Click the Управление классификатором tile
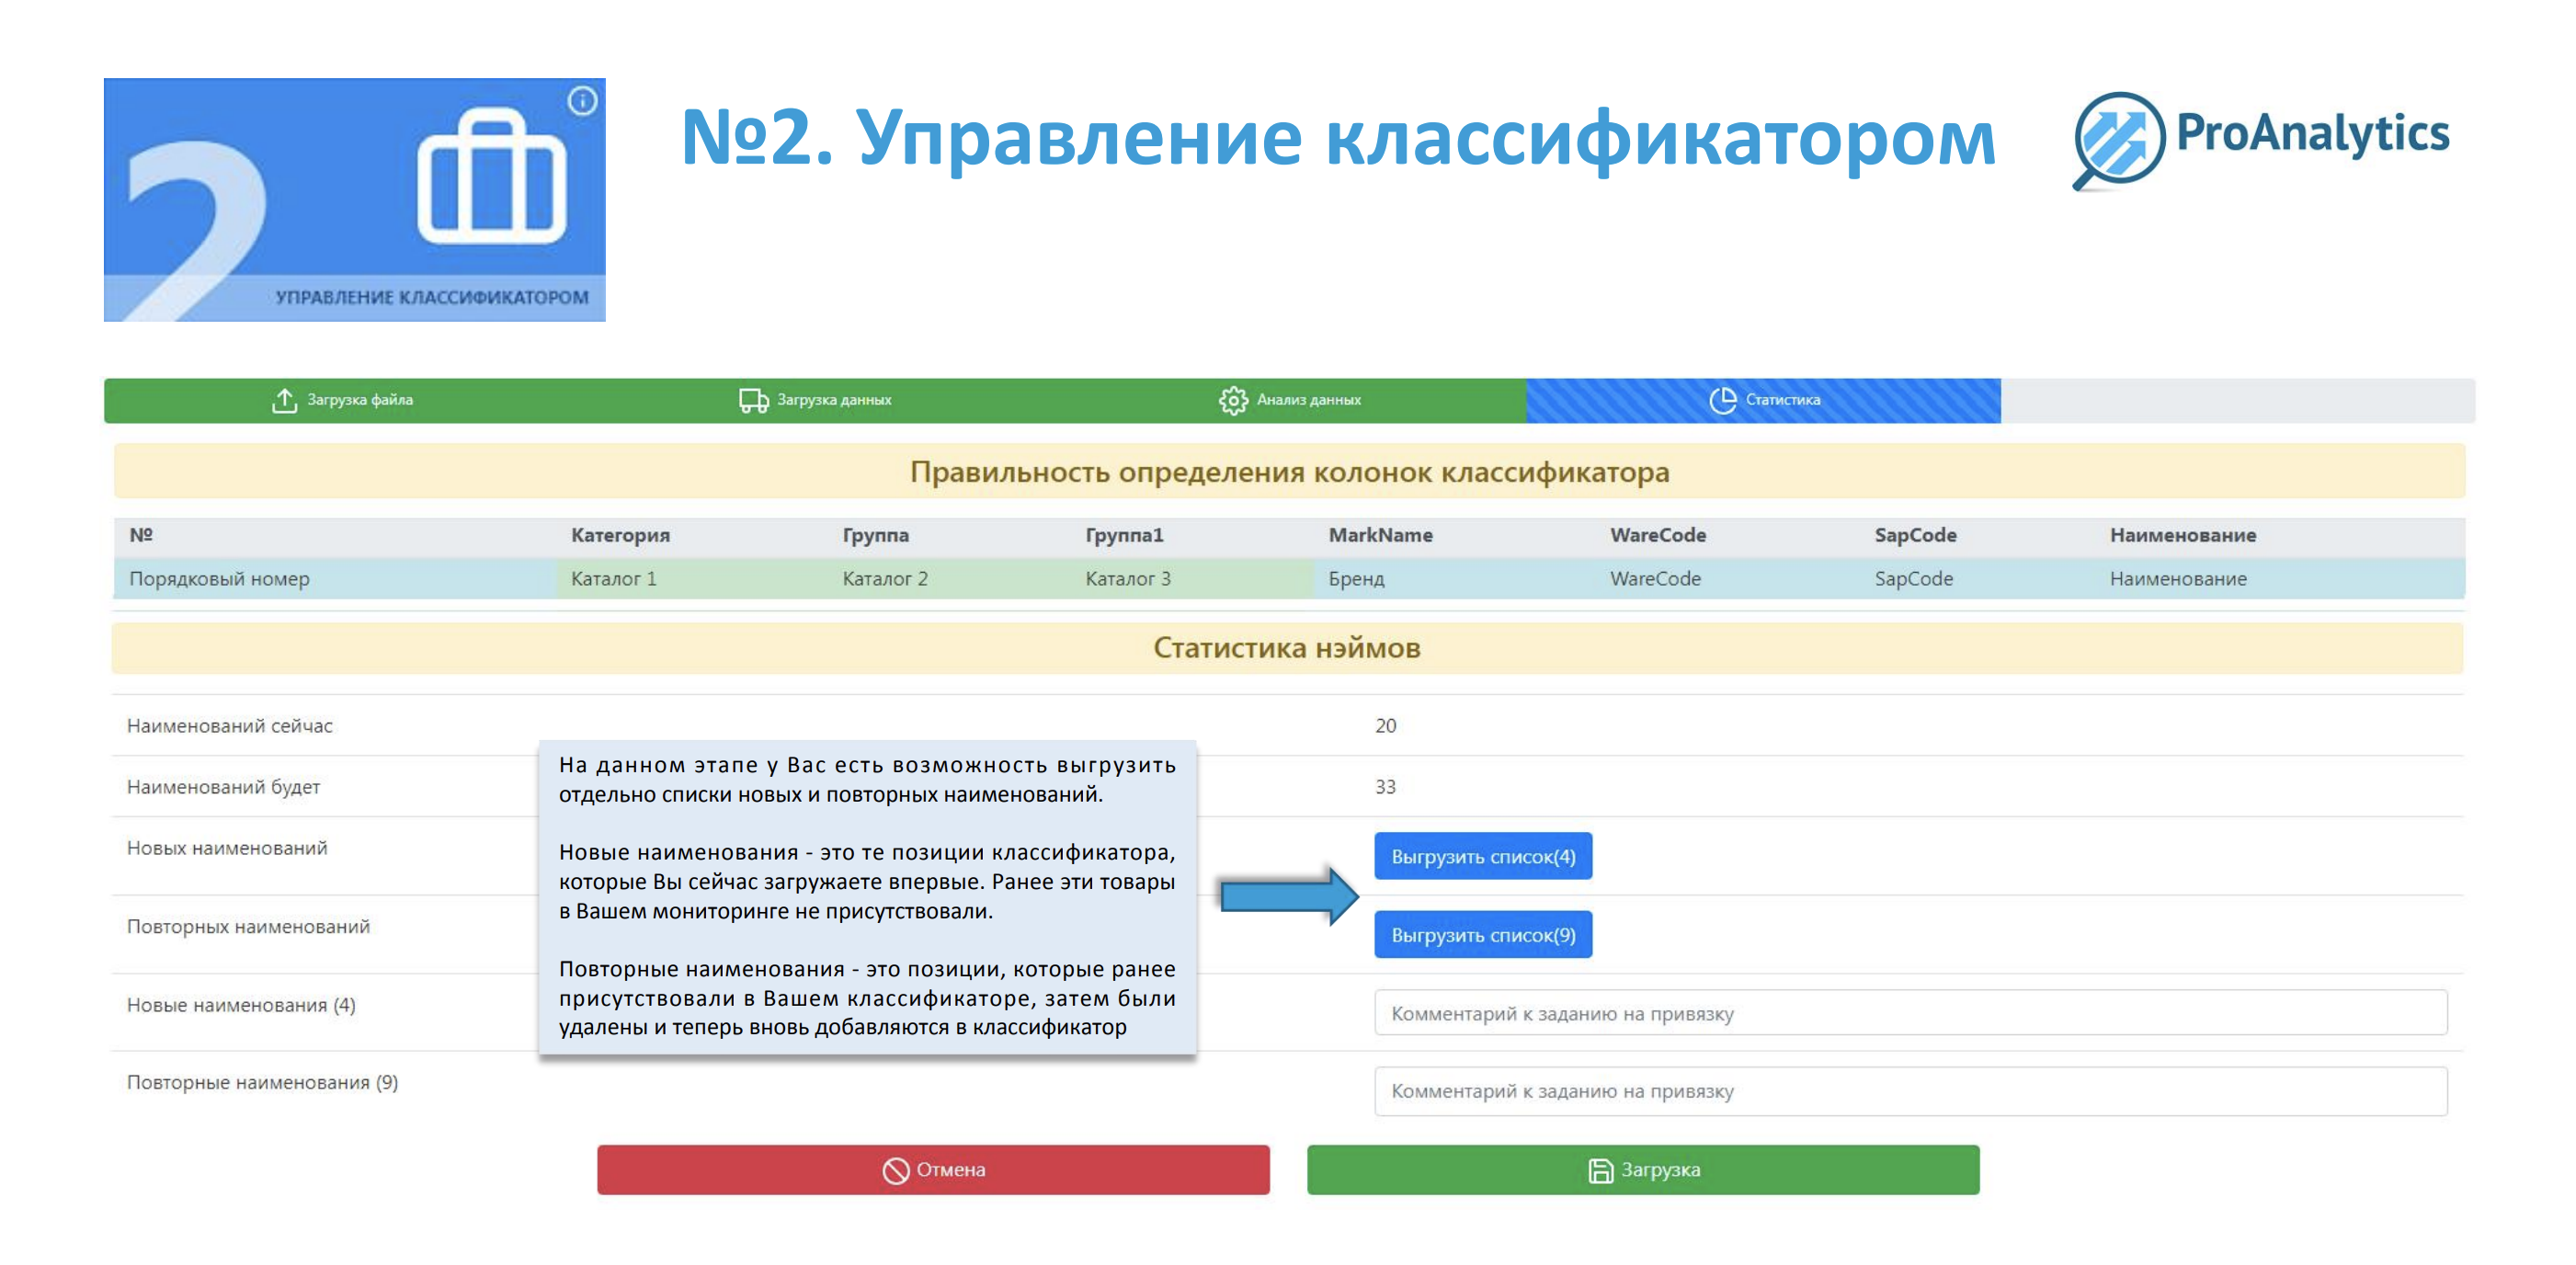This screenshot has height=1265, width=2576. click(354, 200)
